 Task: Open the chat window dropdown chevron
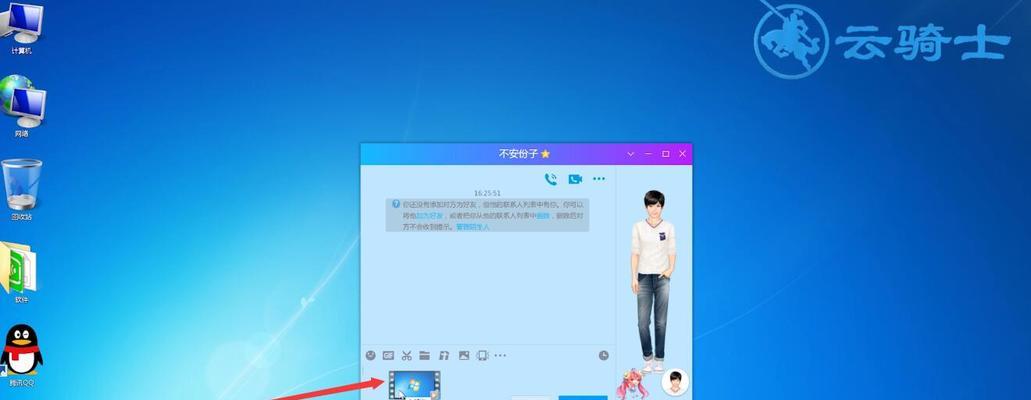[631, 154]
